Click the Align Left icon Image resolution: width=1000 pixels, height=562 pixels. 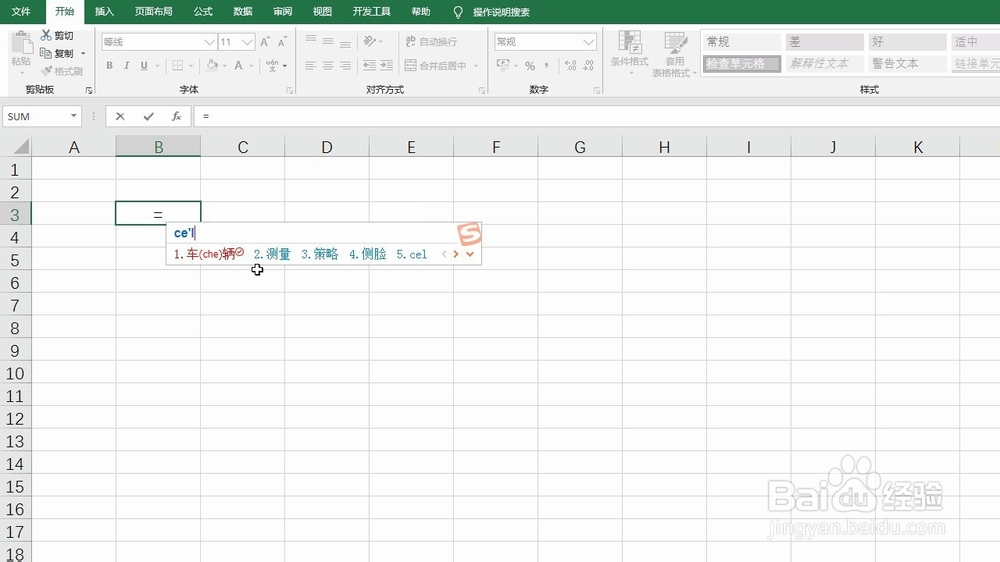pos(311,65)
